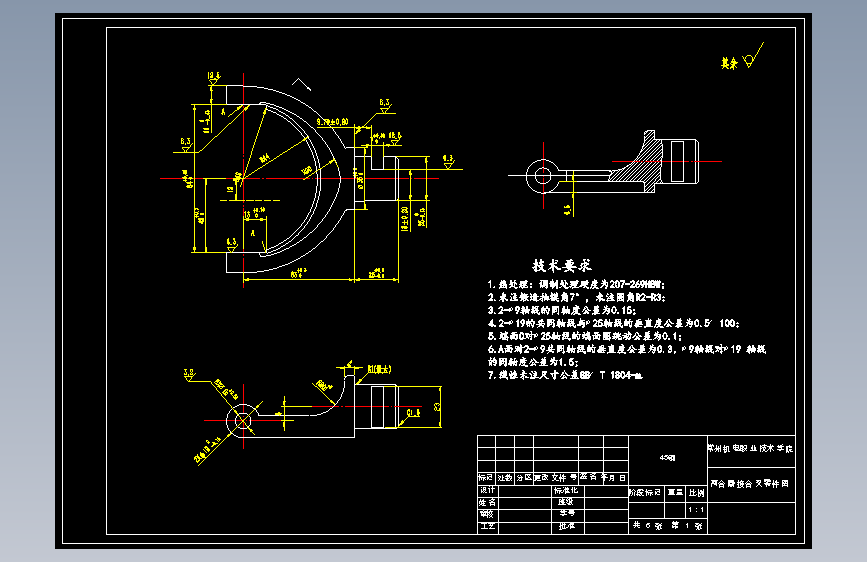Click the 工艺 cell in title block

coord(488,527)
